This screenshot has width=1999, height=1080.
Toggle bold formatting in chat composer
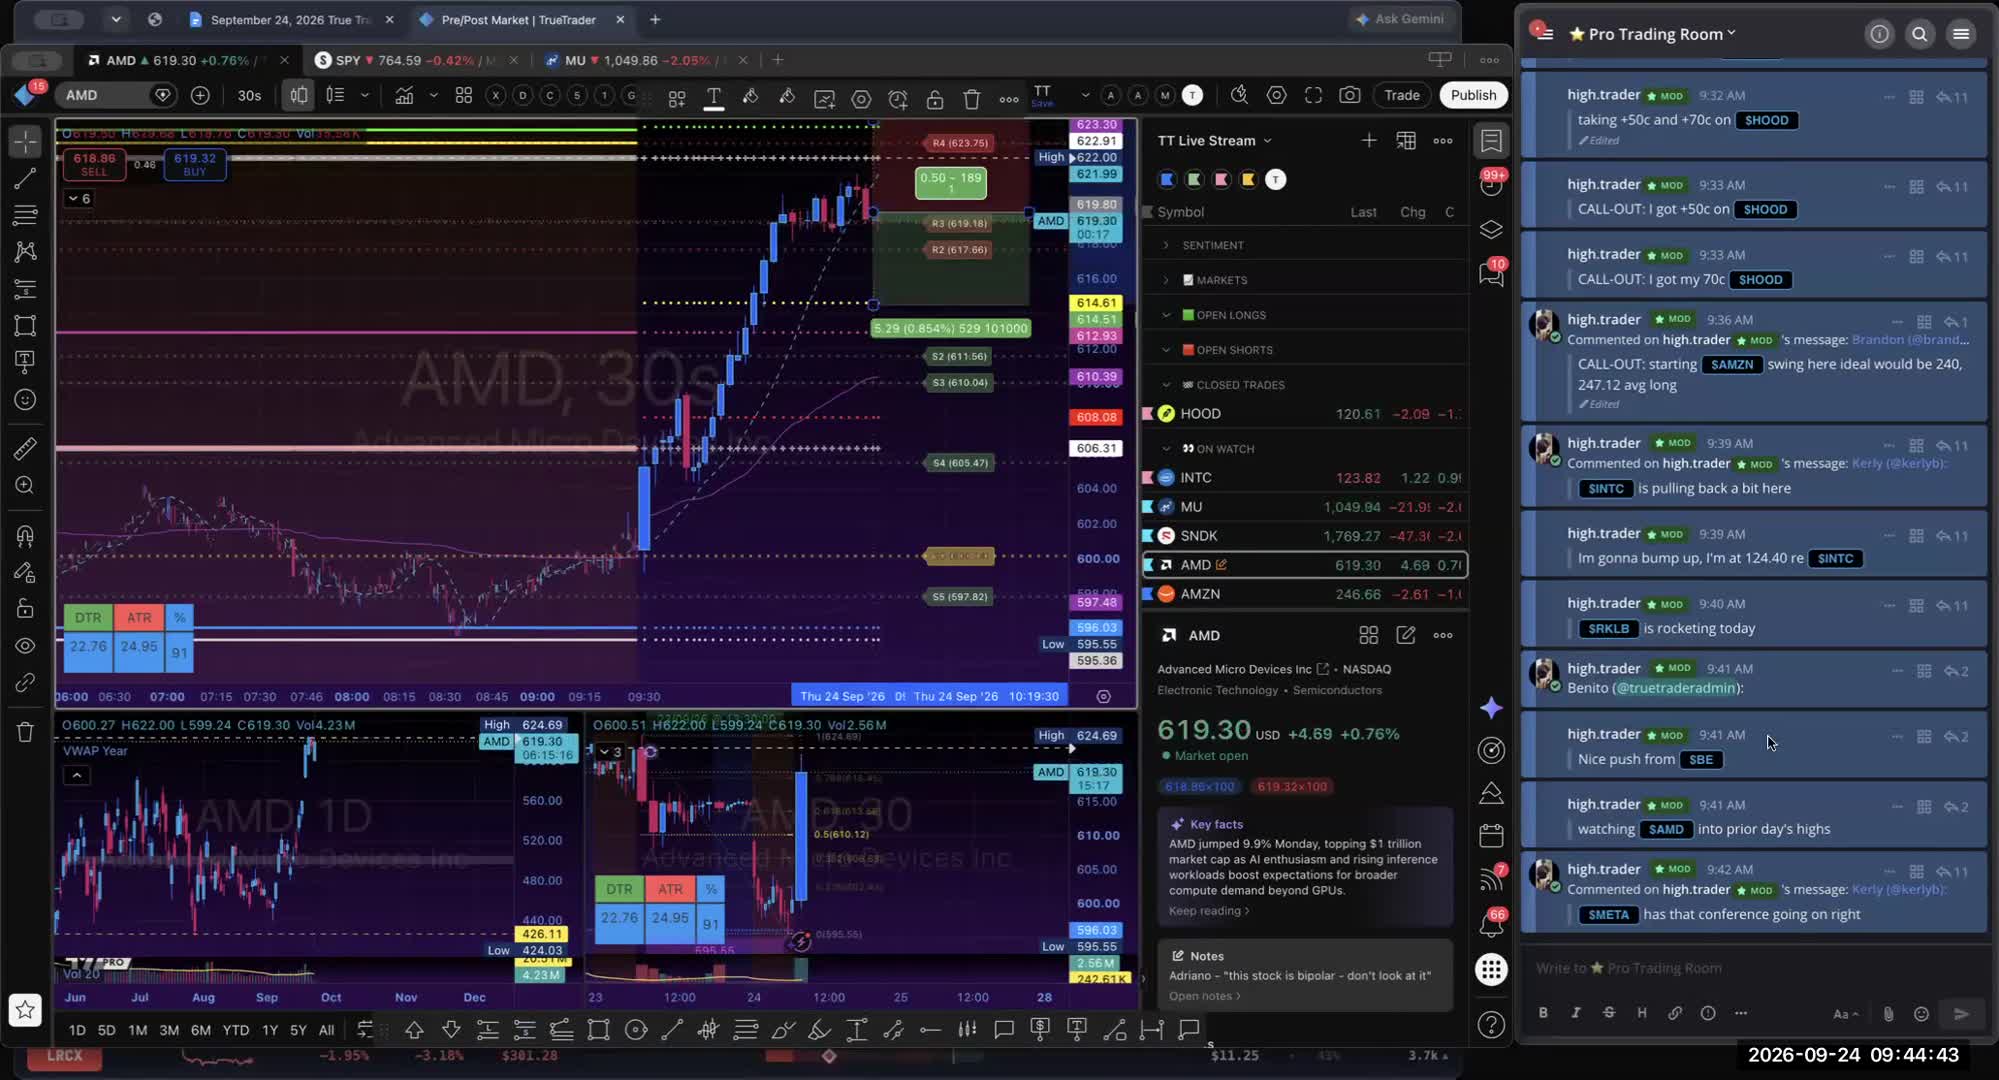[1543, 1013]
